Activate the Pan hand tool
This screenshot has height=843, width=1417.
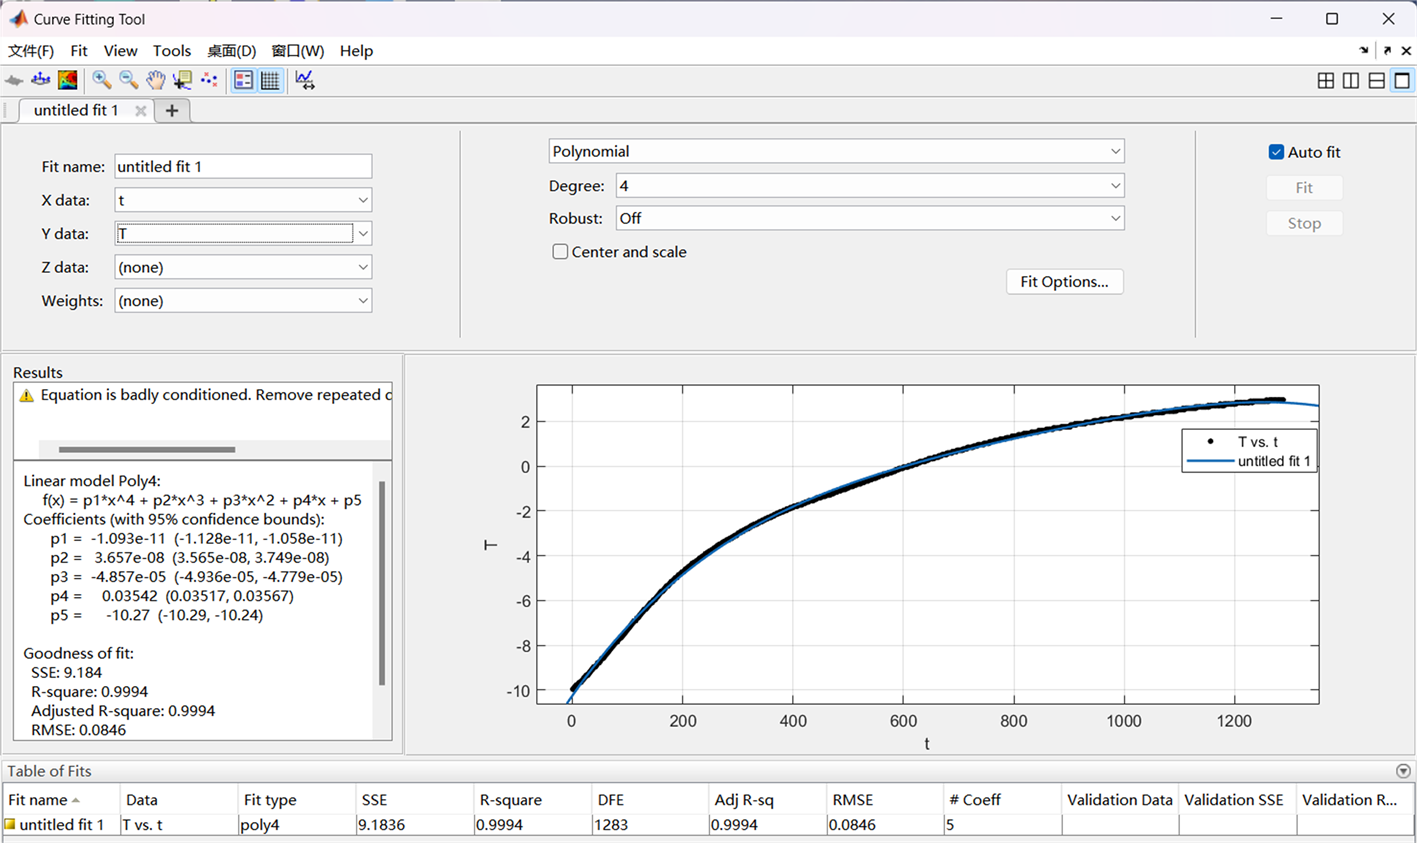point(155,80)
